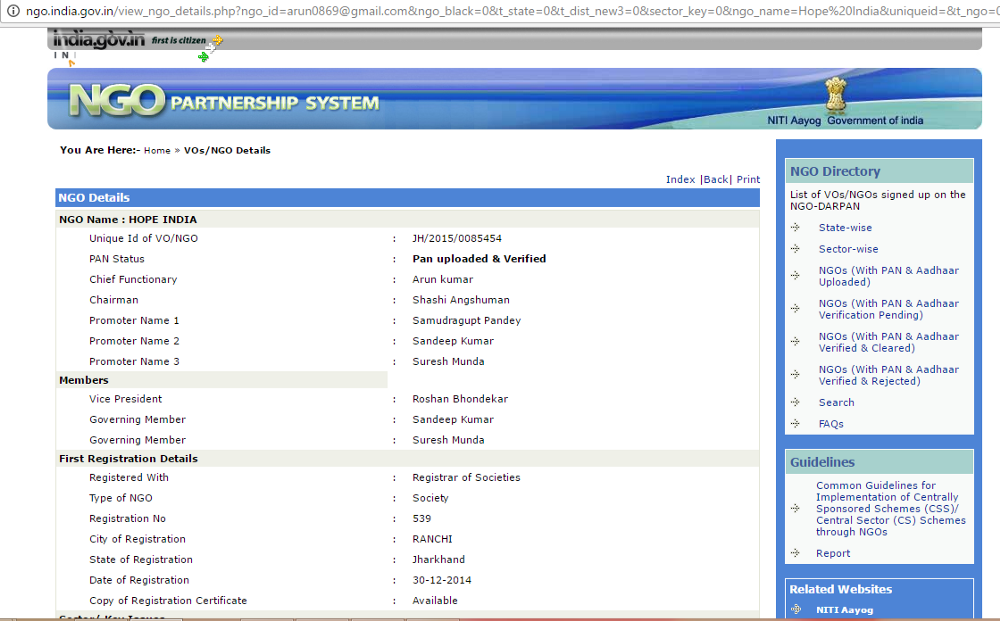The height and width of the screenshot is (621, 1000).
Task: Click the bullet icon beside Sector-wise
Action: [x=795, y=249]
